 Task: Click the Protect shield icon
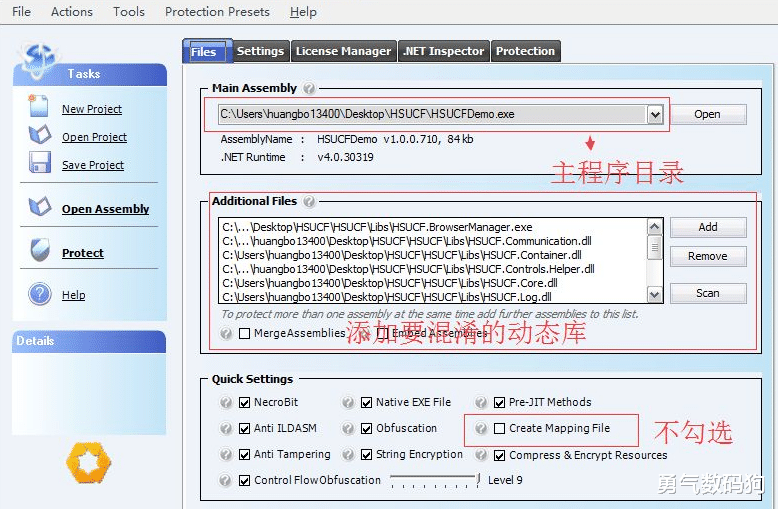tap(40, 250)
